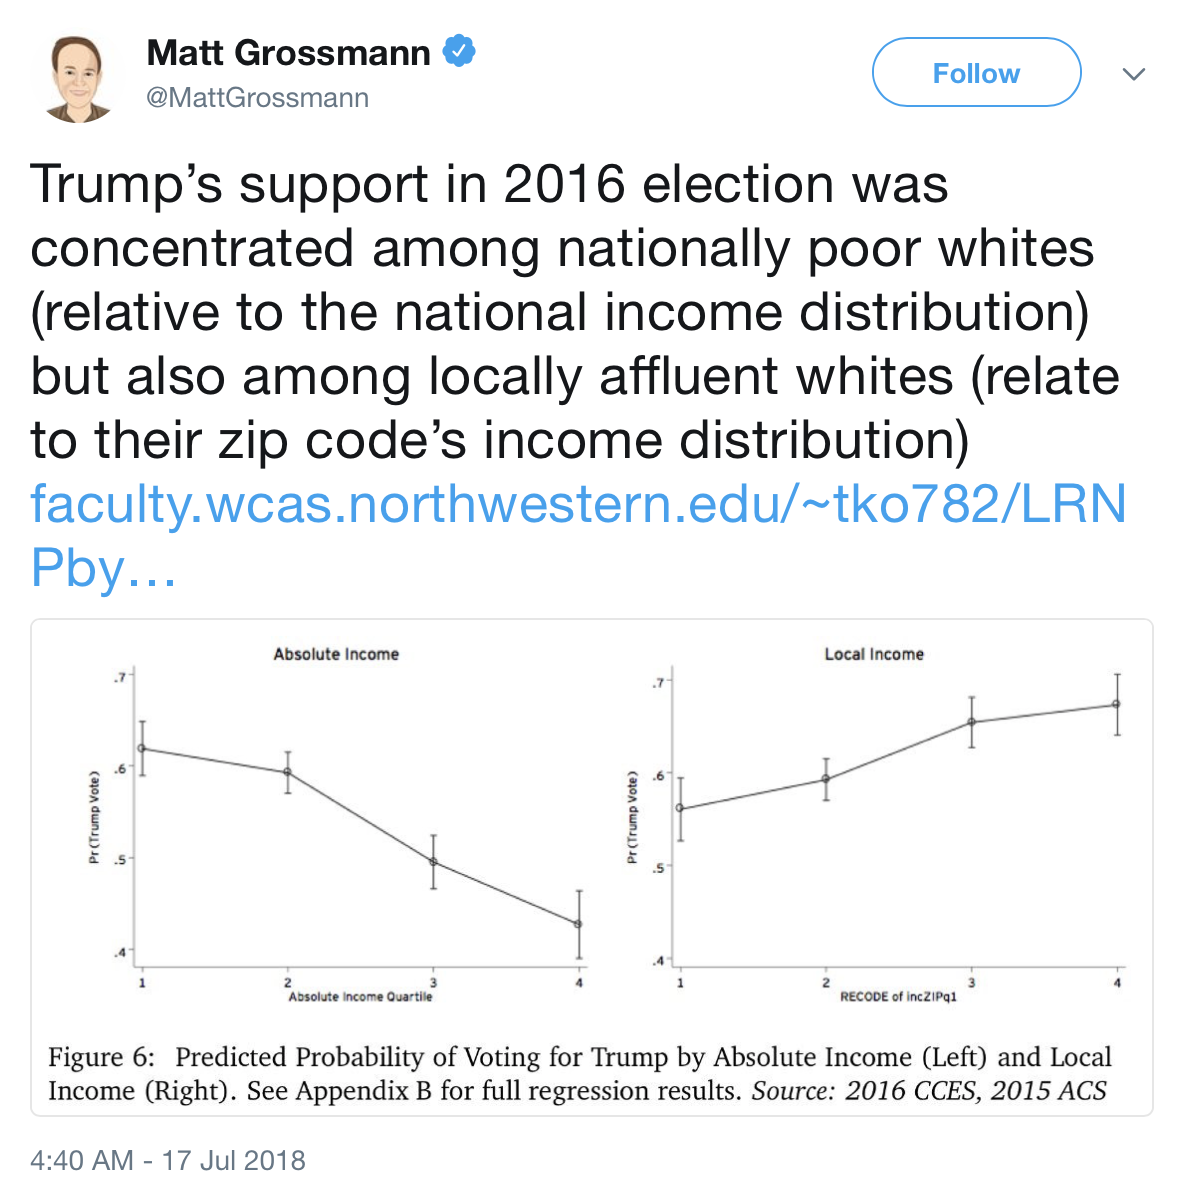Click quartile 1 data point in Absolute Income chart
This screenshot has height=1194, width=1188.
142,748
